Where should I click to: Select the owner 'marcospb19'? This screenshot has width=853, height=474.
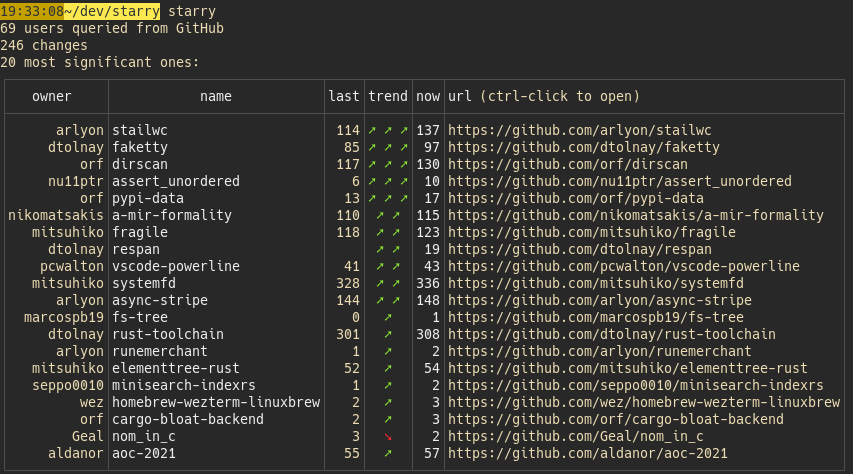(x=64, y=317)
